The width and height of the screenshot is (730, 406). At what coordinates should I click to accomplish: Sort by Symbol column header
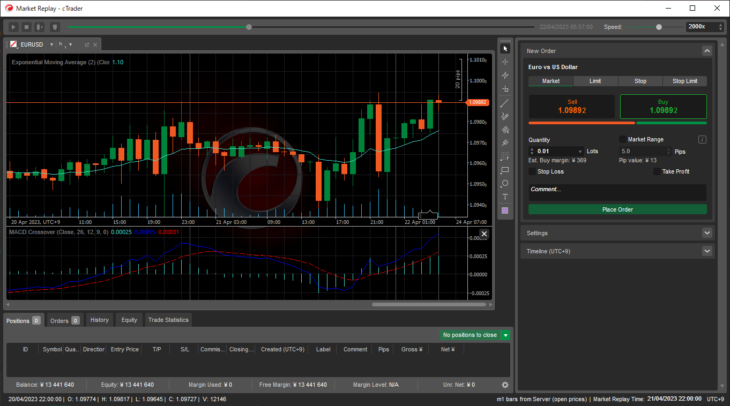[52, 349]
